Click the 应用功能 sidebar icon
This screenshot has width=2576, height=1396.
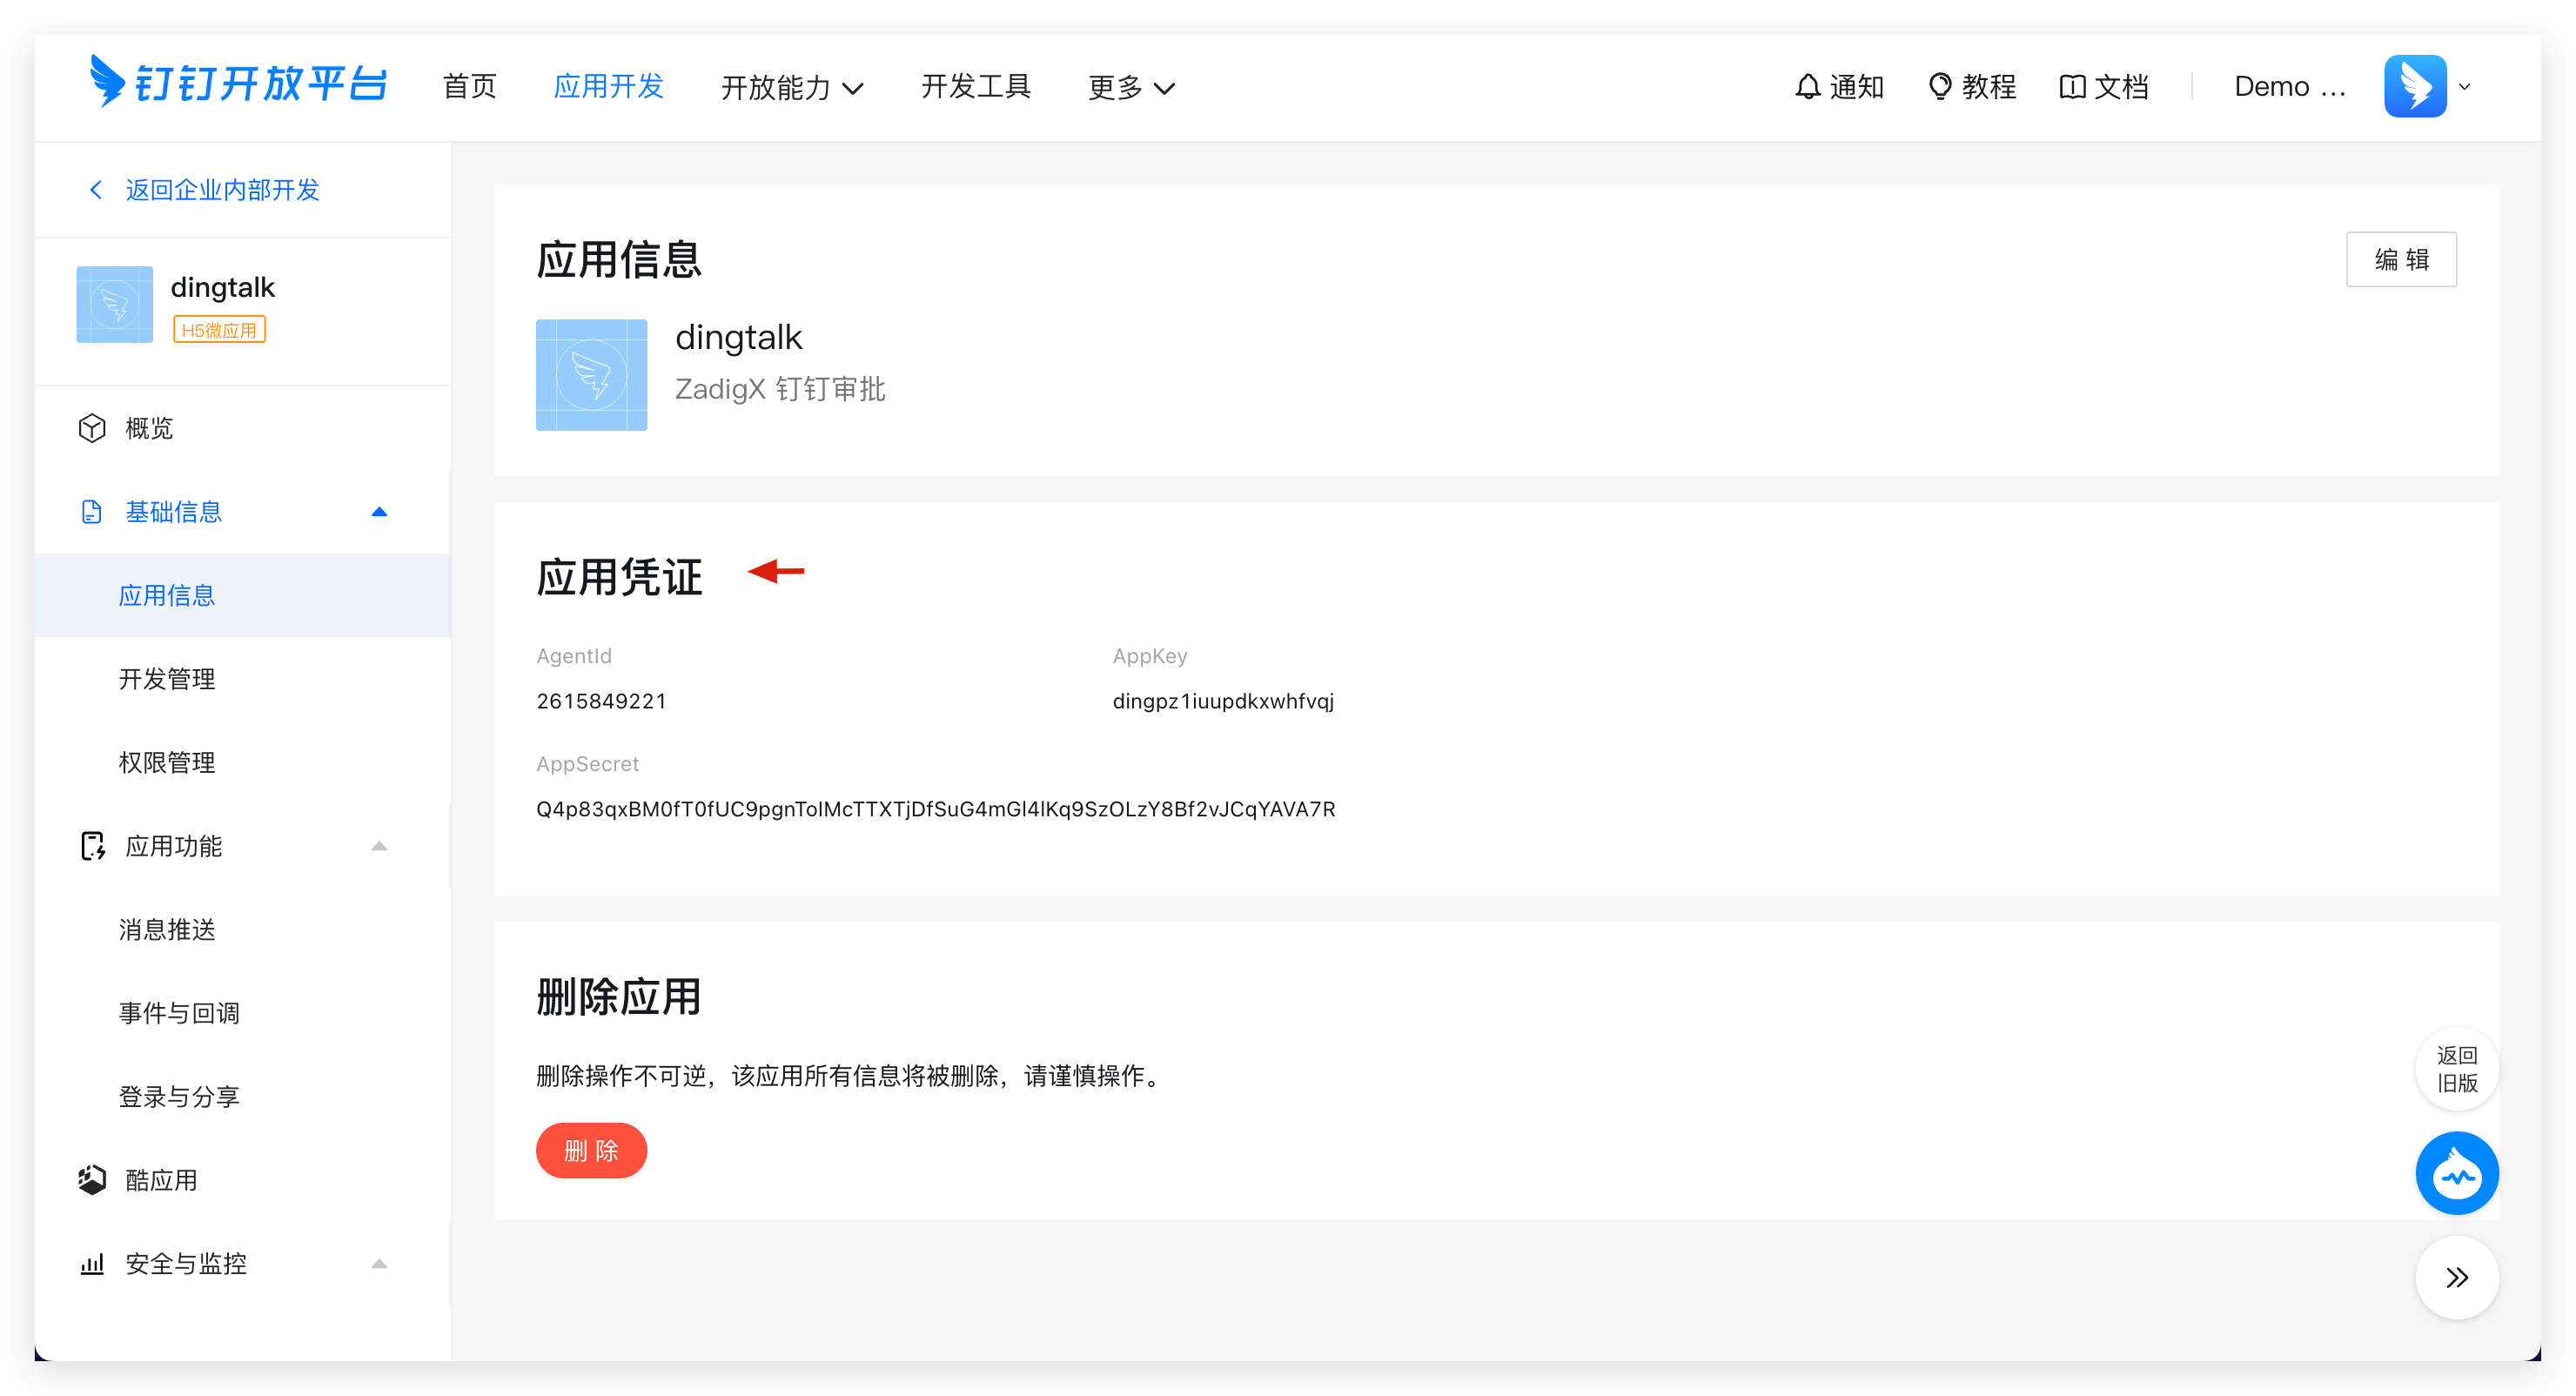(93, 845)
